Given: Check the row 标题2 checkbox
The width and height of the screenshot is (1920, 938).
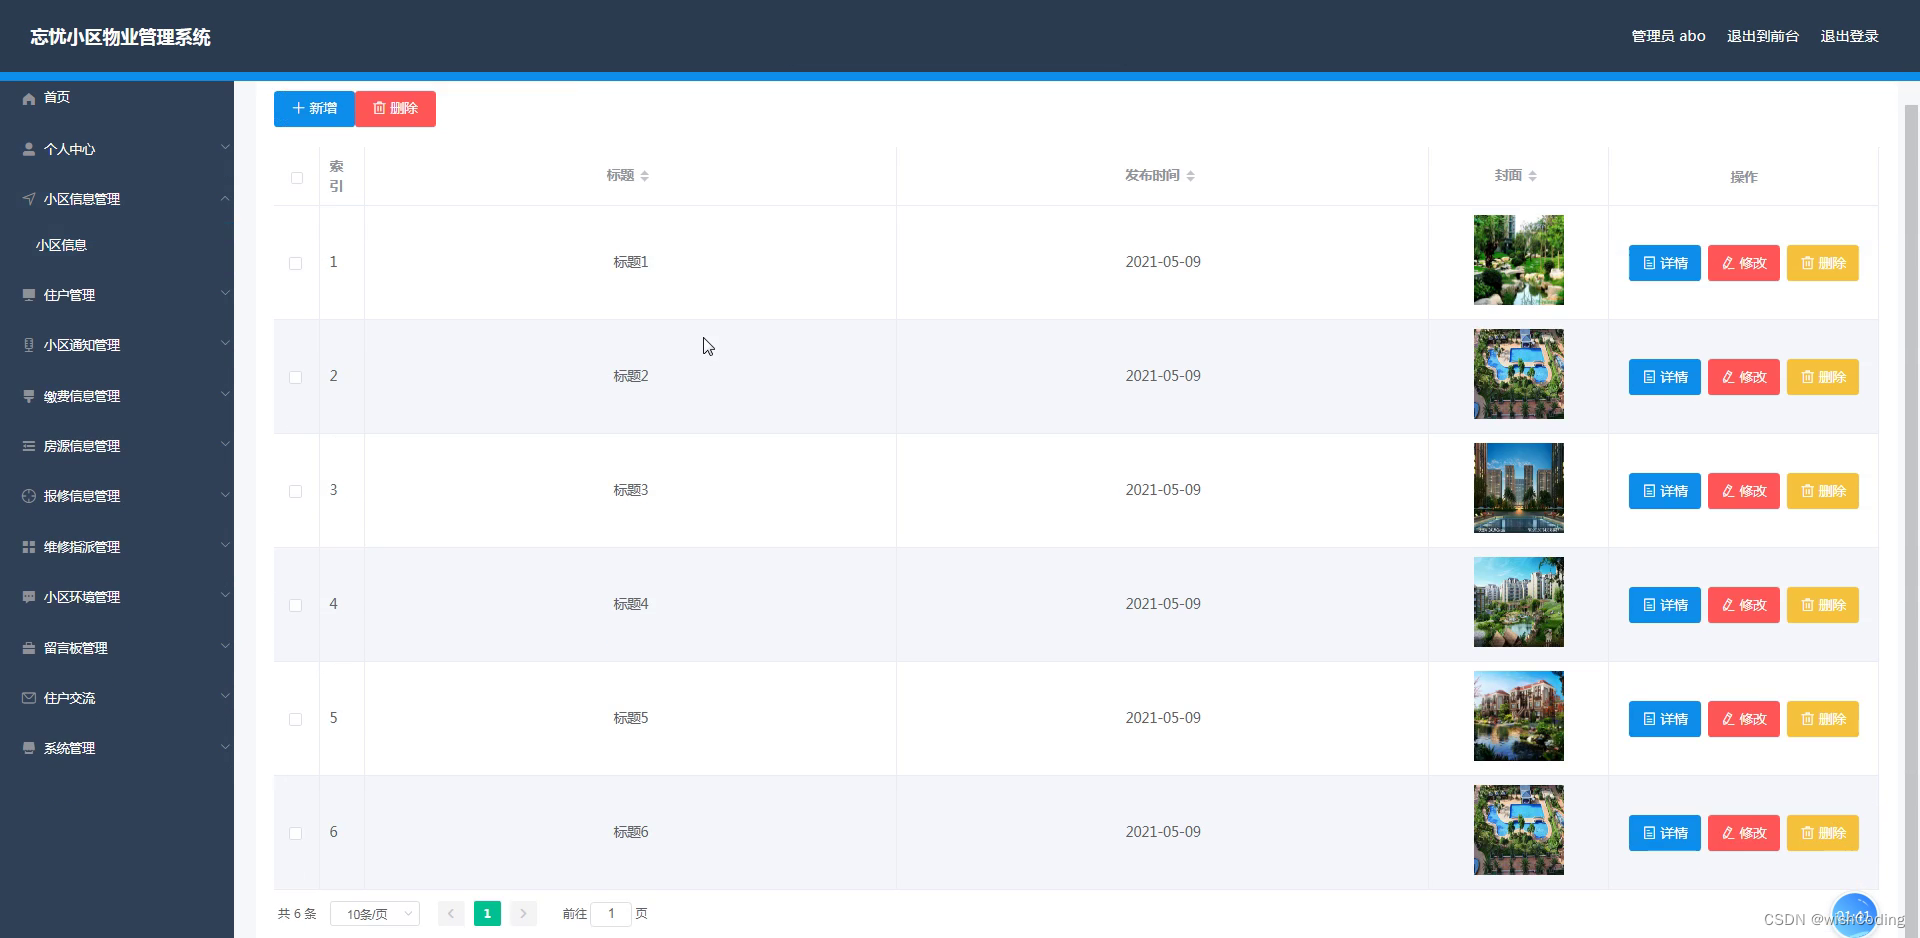Looking at the screenshot, I should pyautogui.click(x=296, y=377).
